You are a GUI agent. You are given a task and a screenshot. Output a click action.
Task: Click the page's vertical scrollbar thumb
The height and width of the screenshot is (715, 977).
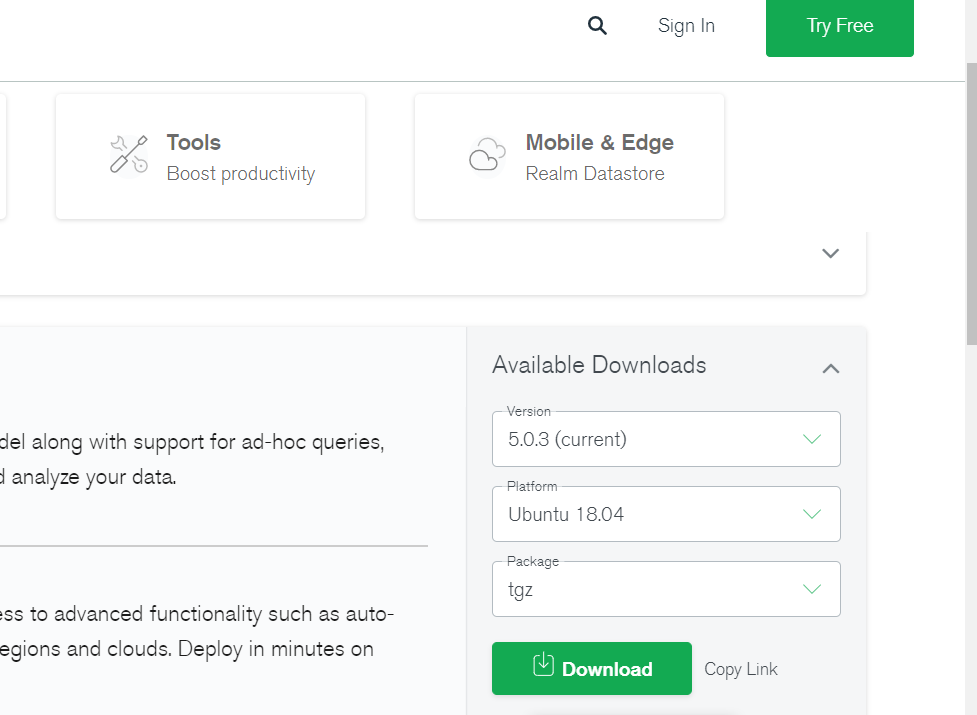(970, 200)
